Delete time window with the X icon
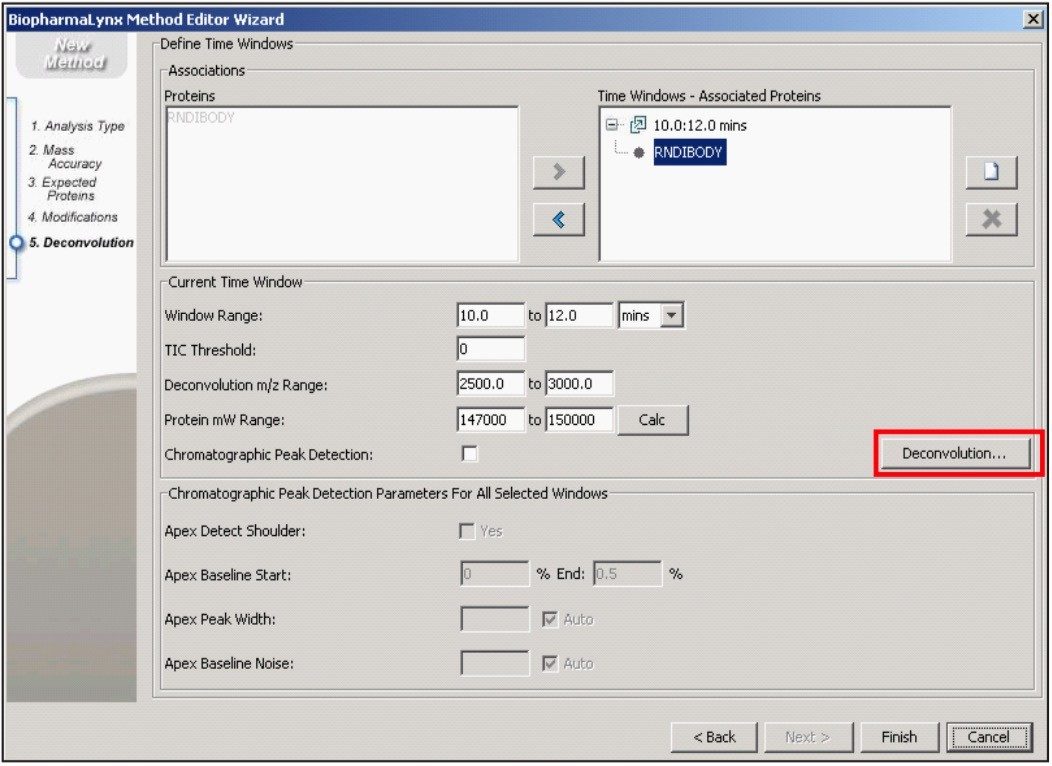1052x766 pixels. coord(992,219)
